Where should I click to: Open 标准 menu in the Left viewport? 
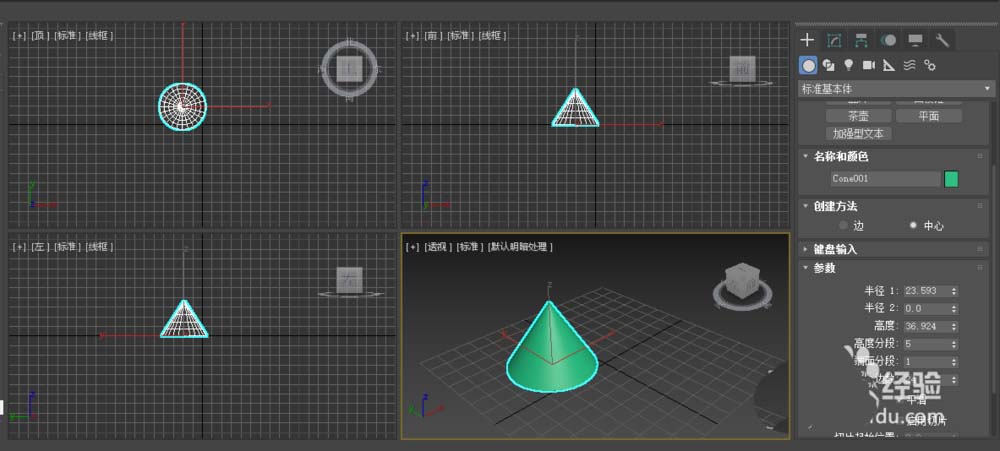[x=68, y=247]
